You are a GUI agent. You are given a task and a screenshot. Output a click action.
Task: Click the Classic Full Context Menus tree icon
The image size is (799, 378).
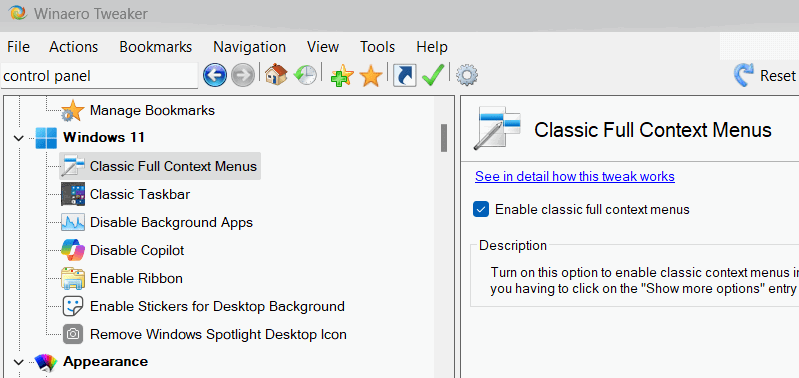pyautogui.click(x=72, y=166)
